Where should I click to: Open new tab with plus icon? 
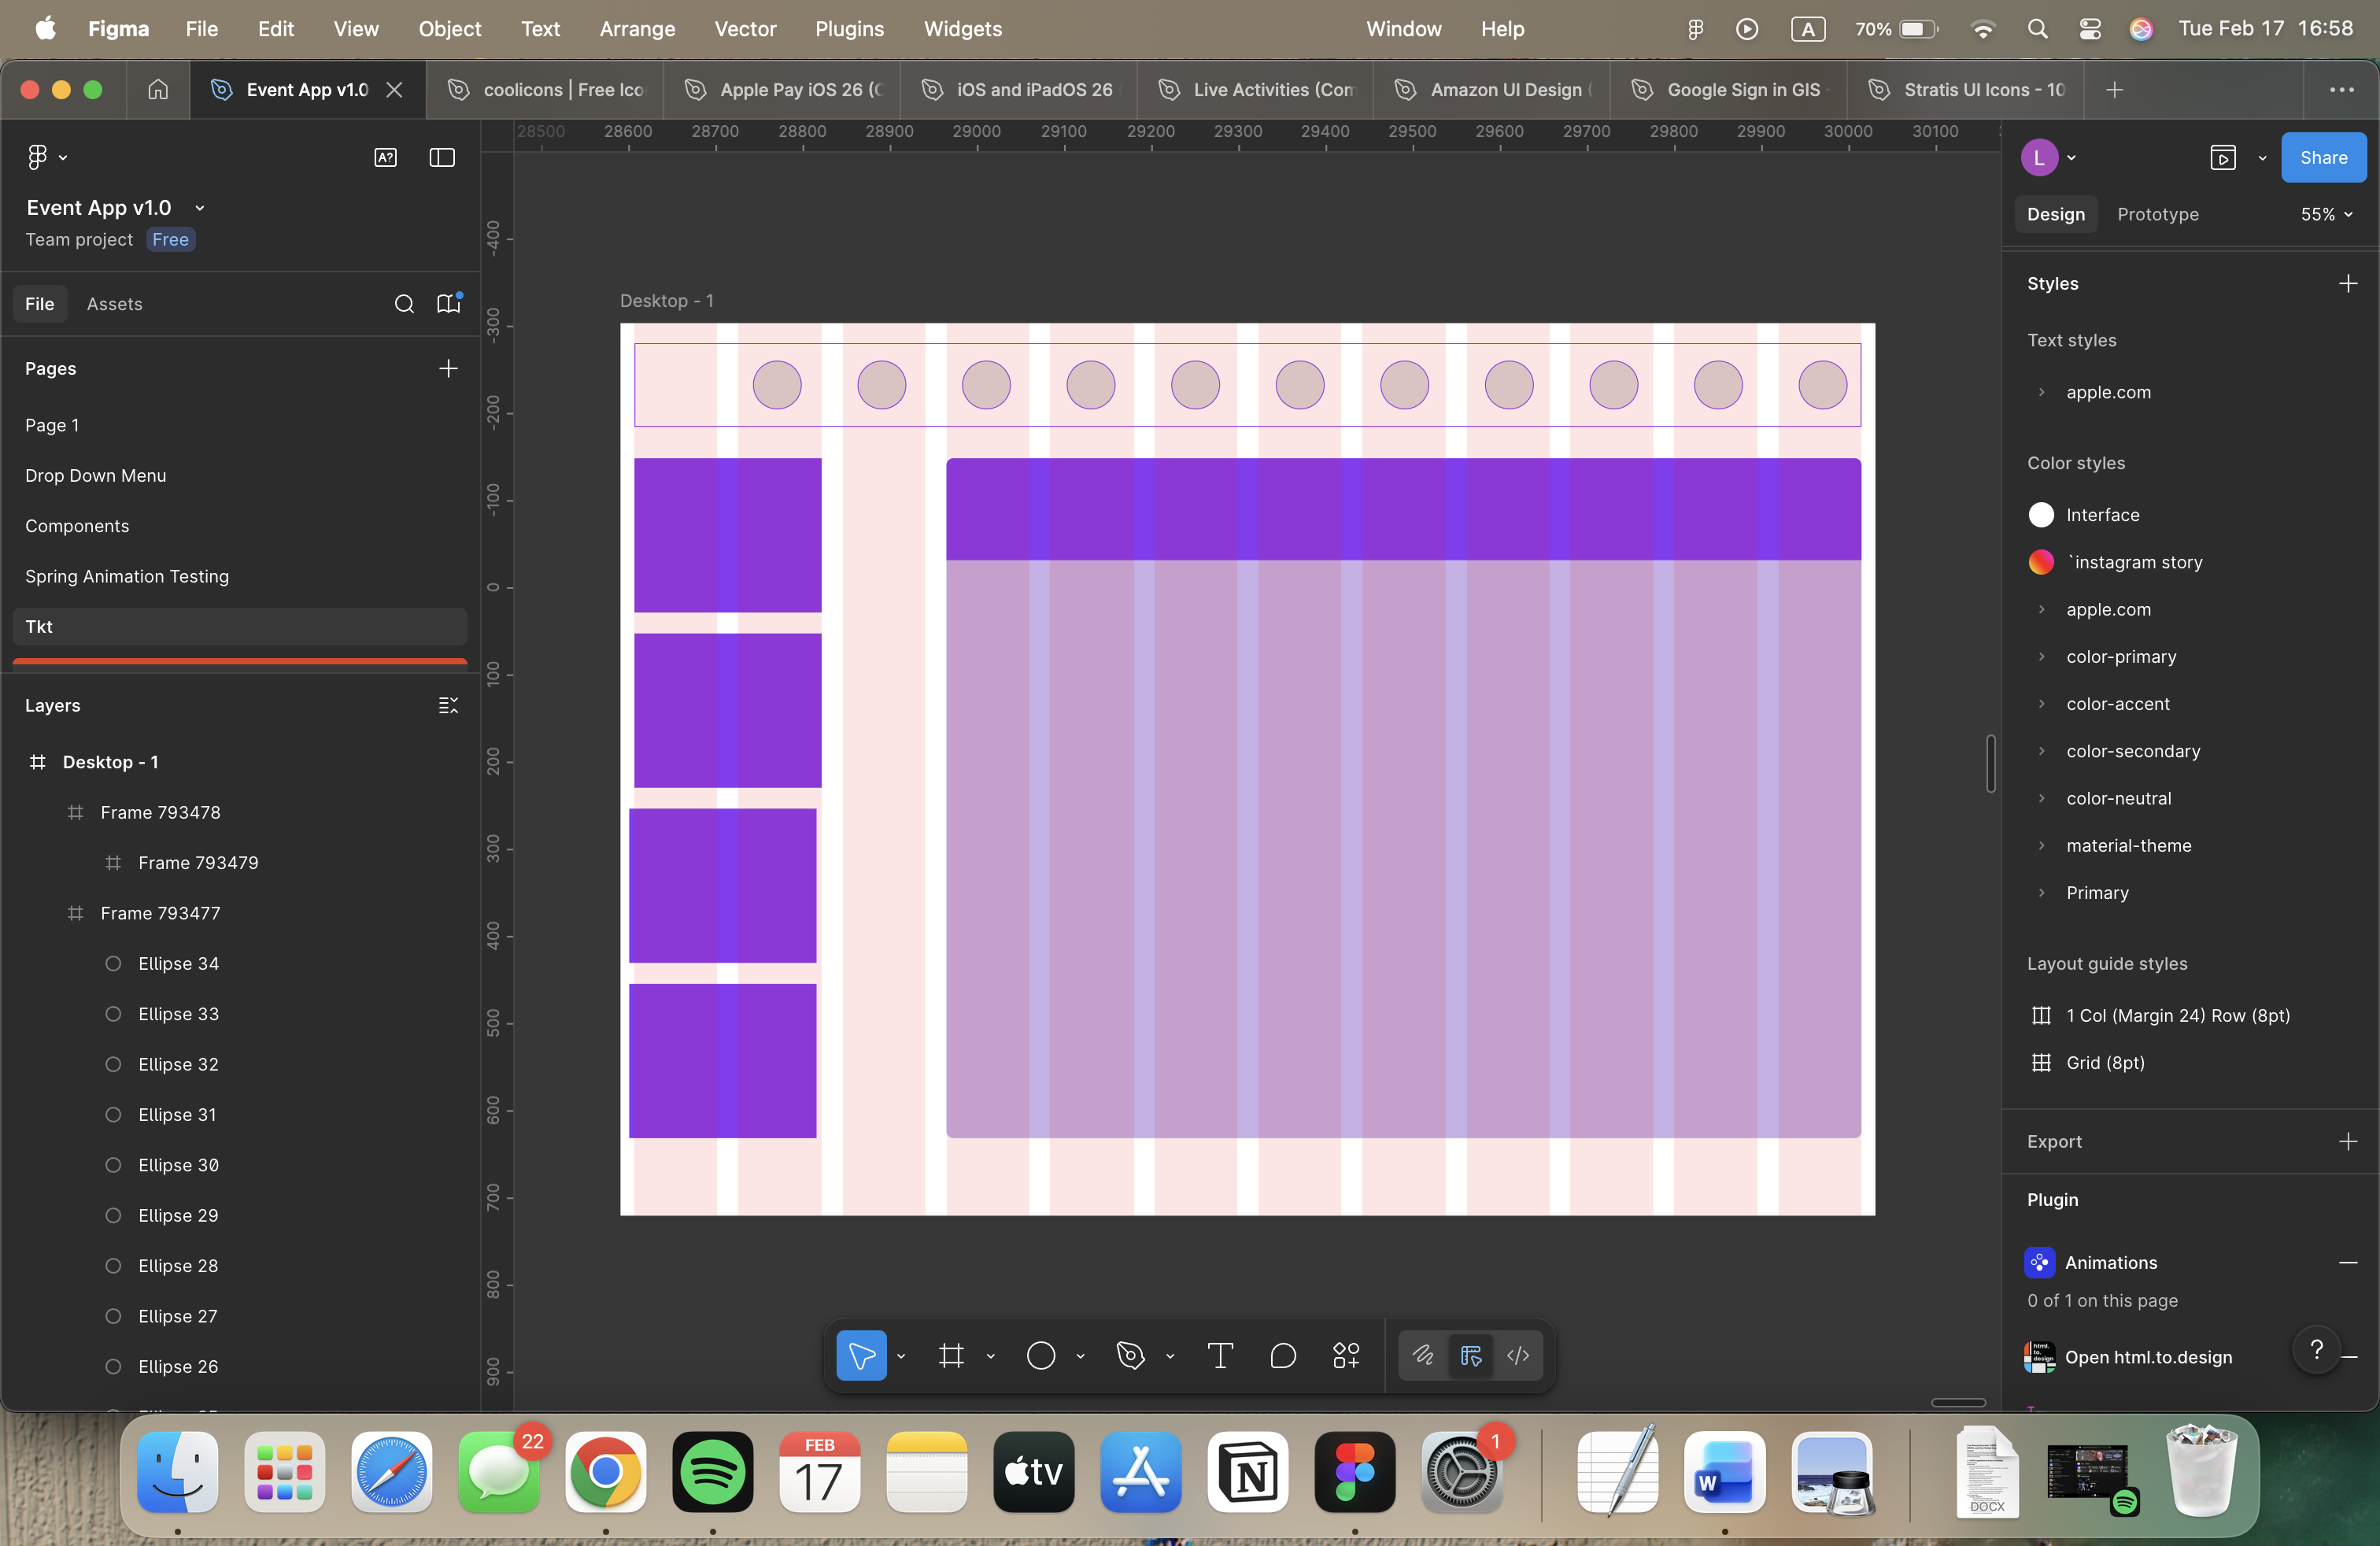point(2114,90)
